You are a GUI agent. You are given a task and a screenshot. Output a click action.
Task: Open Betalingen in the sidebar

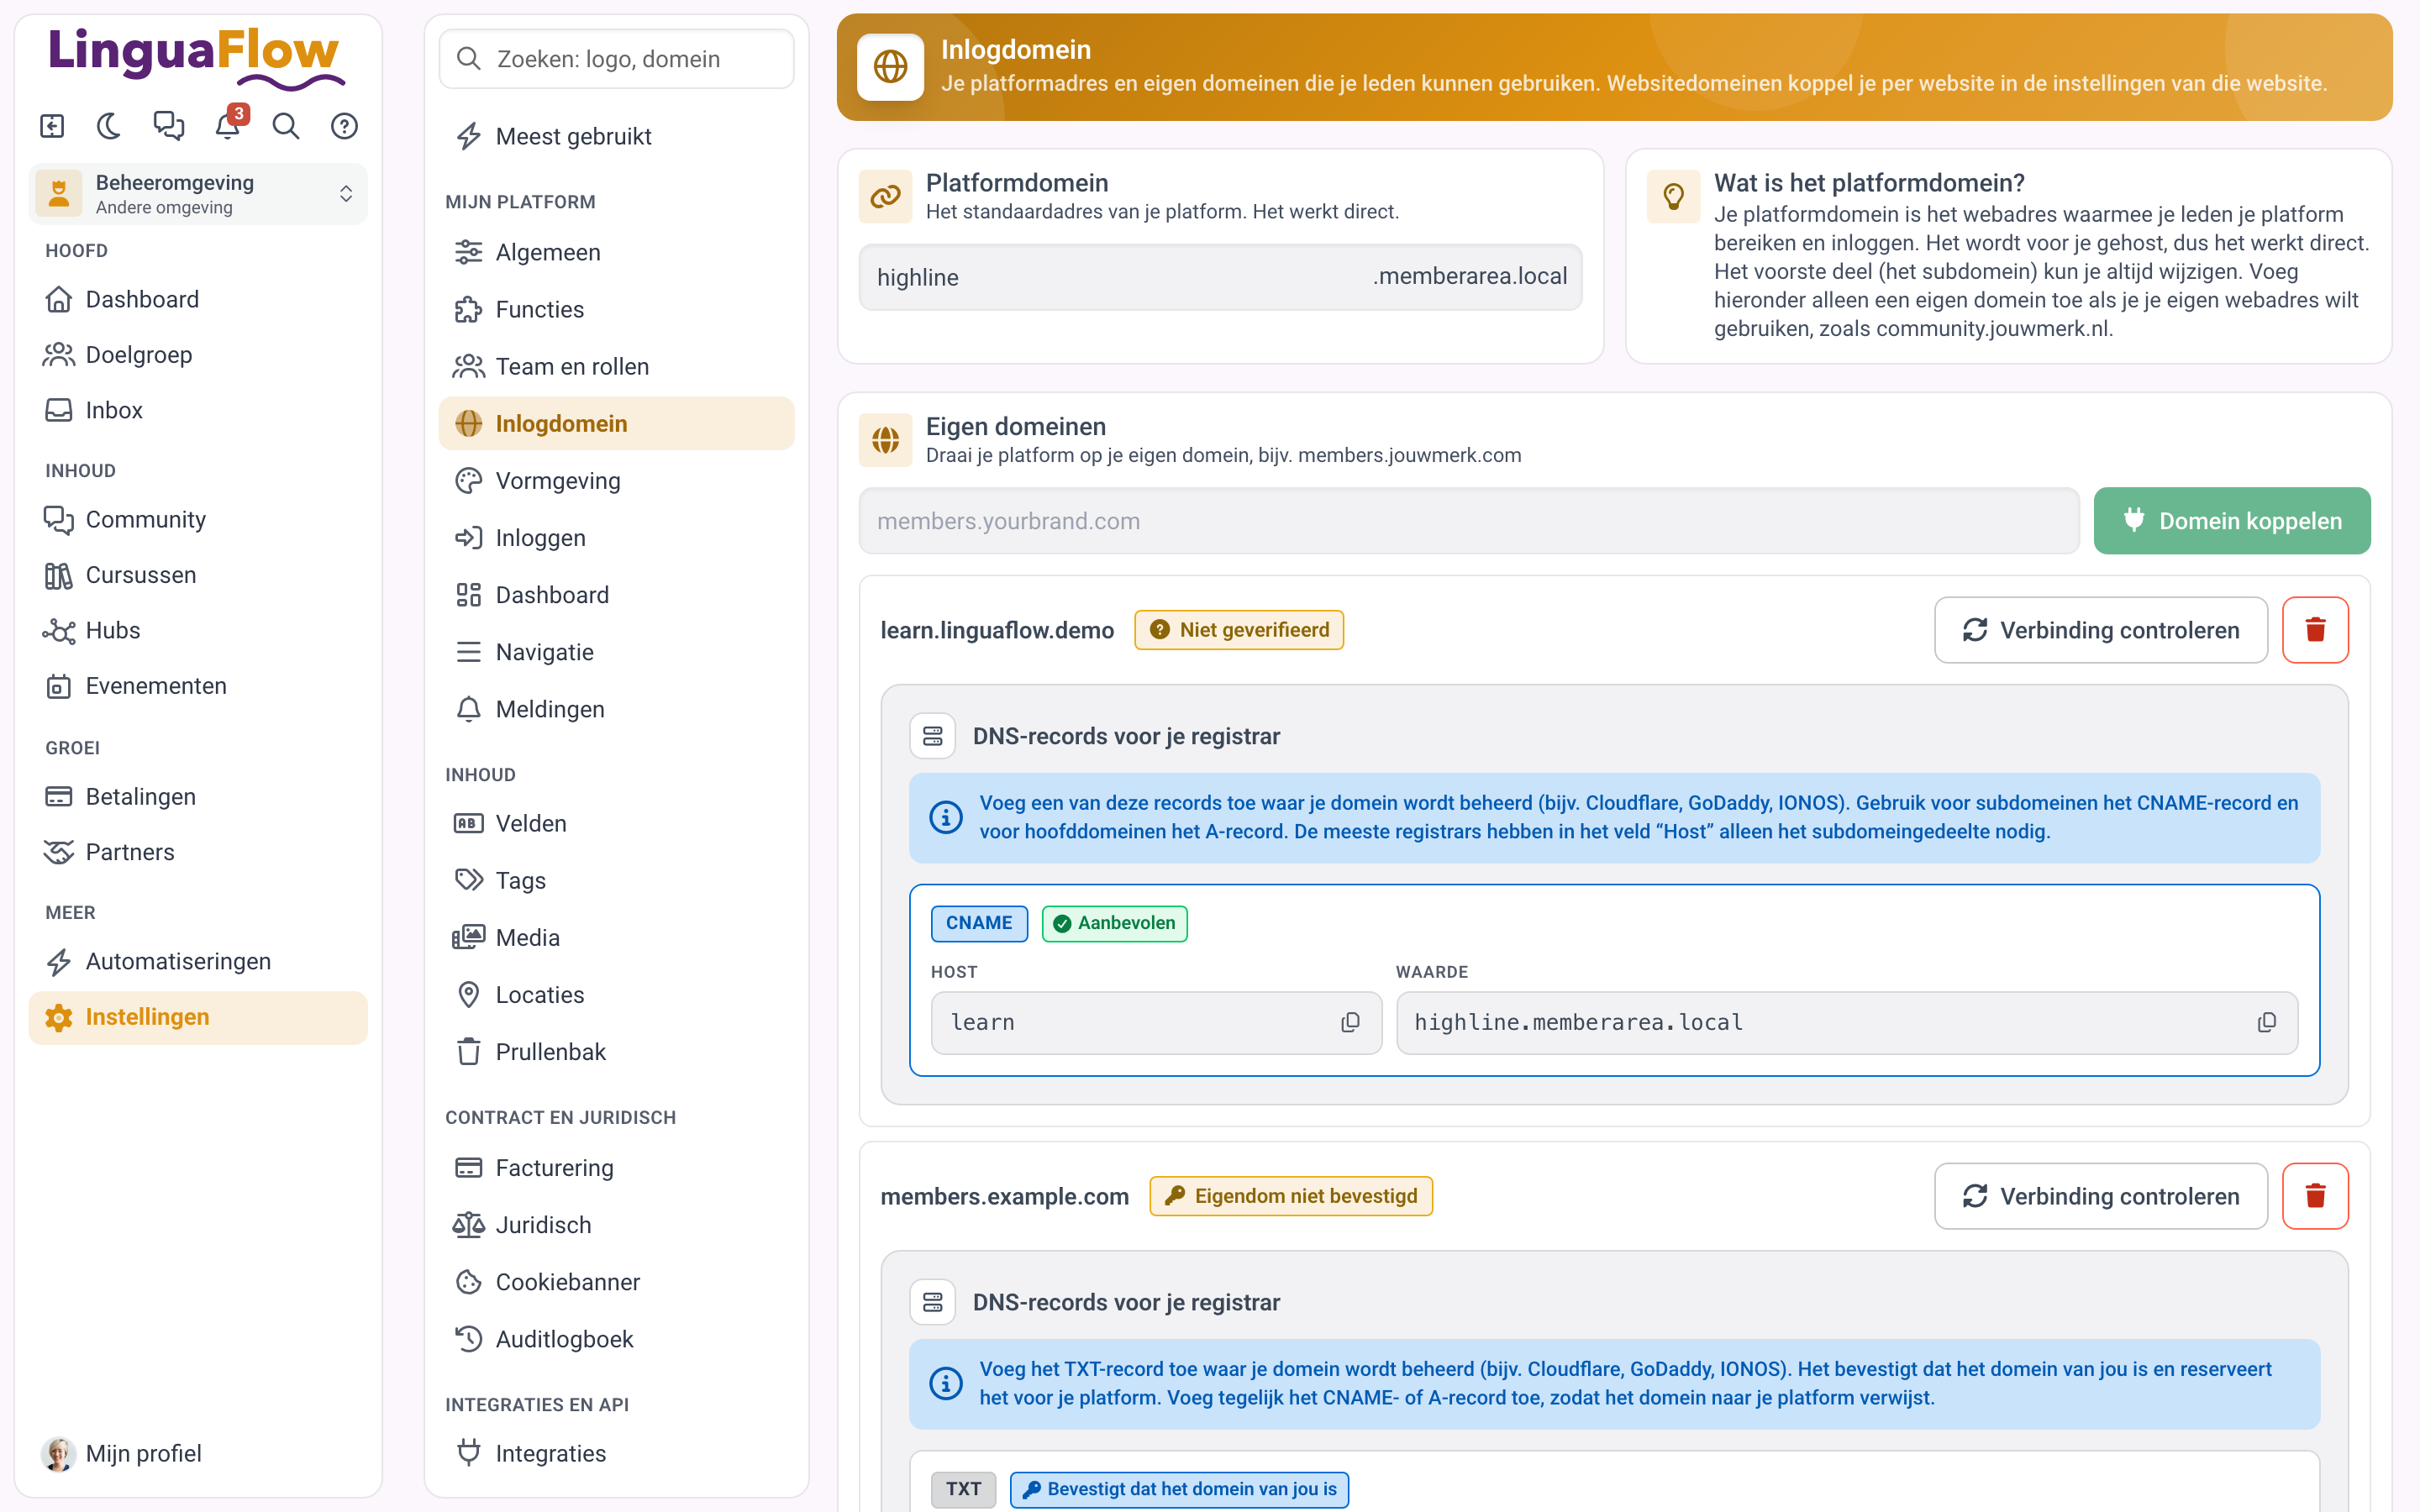coord(198,796)
